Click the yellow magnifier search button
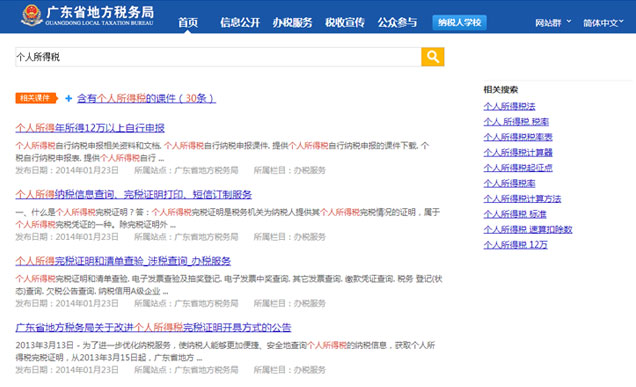 (x=432, y=57)
